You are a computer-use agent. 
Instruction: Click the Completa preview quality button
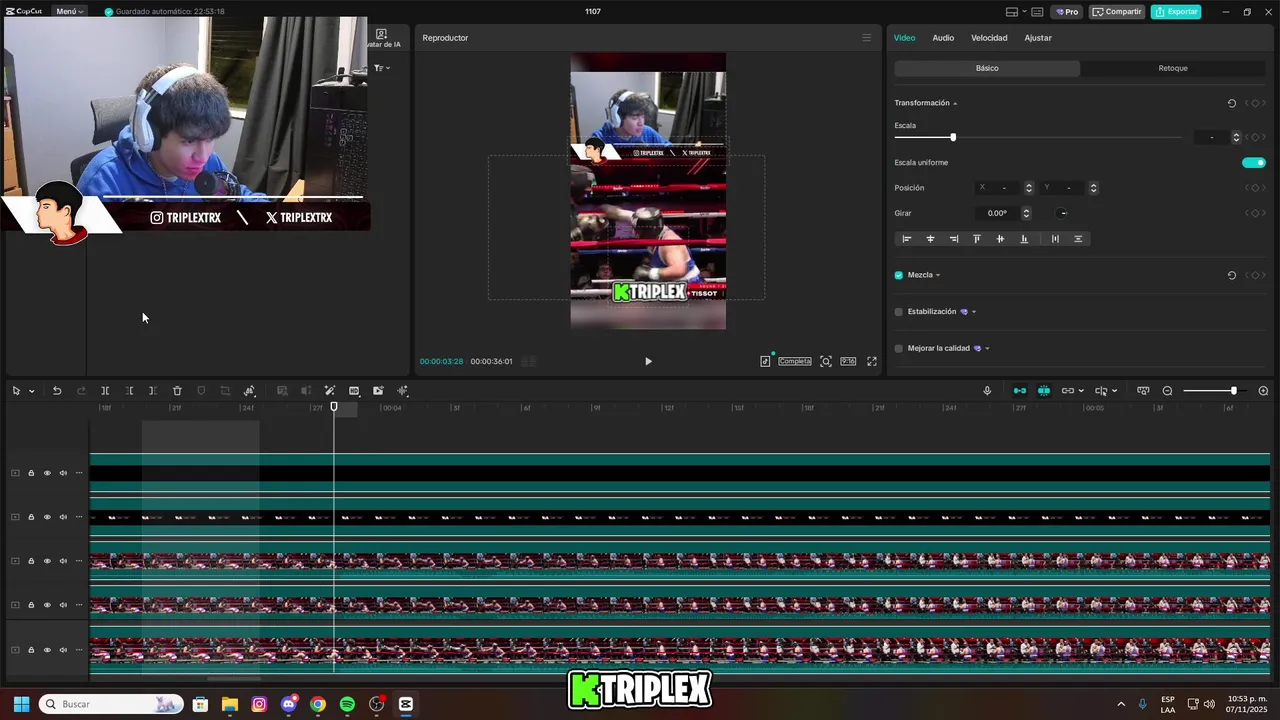tap(795, 361)
